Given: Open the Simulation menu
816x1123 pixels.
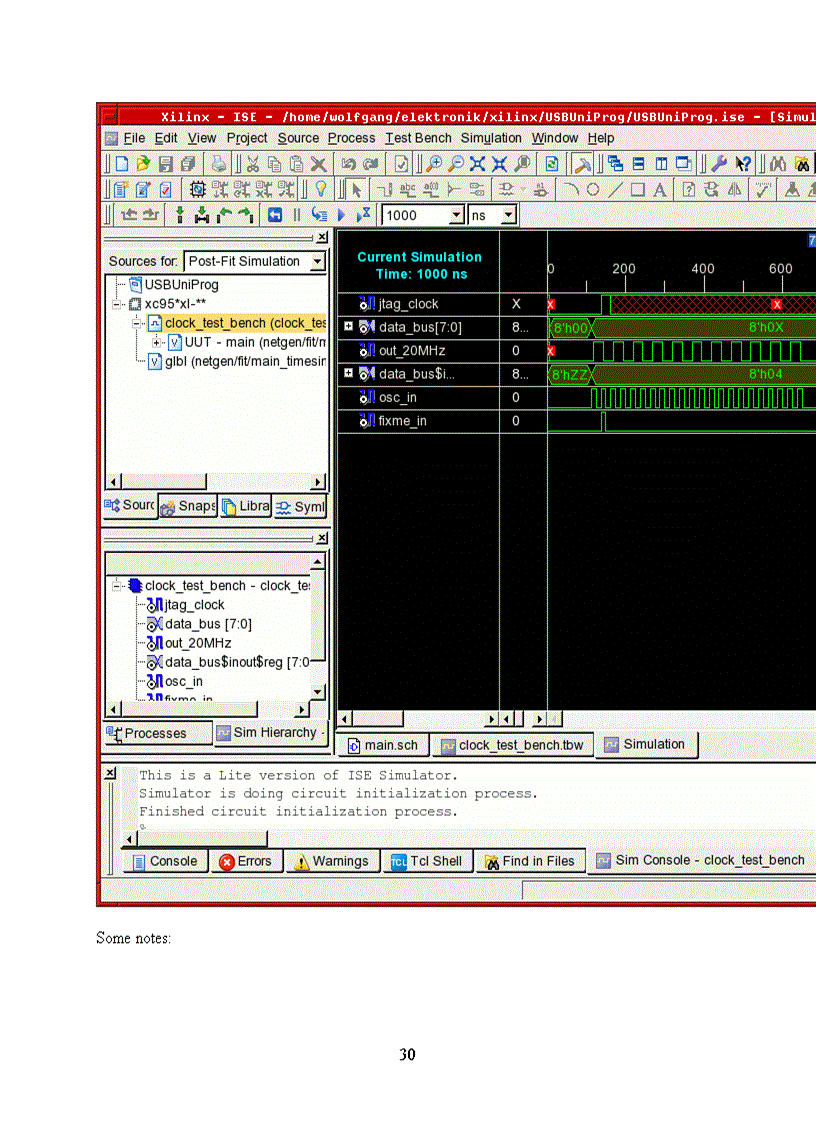Looking at the screenshot, I should point(490,138).
